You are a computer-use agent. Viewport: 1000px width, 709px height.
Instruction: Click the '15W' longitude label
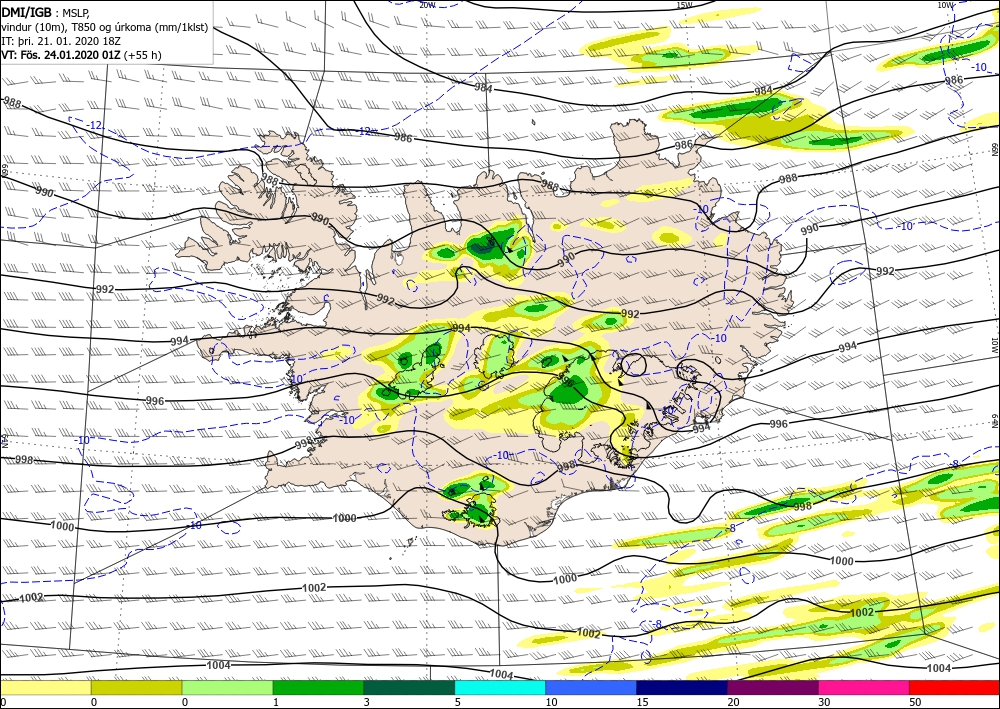[x=684, y=5]
